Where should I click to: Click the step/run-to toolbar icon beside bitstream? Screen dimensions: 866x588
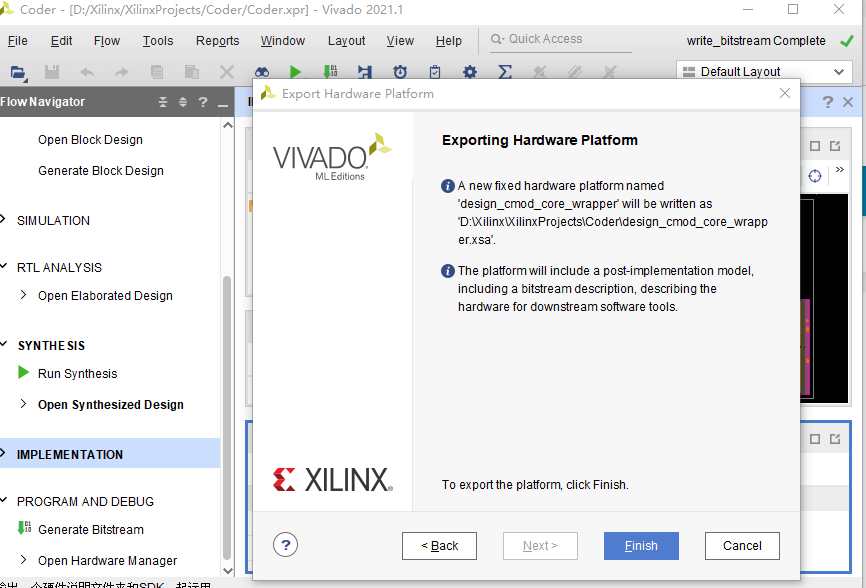[x=365, y=72]
